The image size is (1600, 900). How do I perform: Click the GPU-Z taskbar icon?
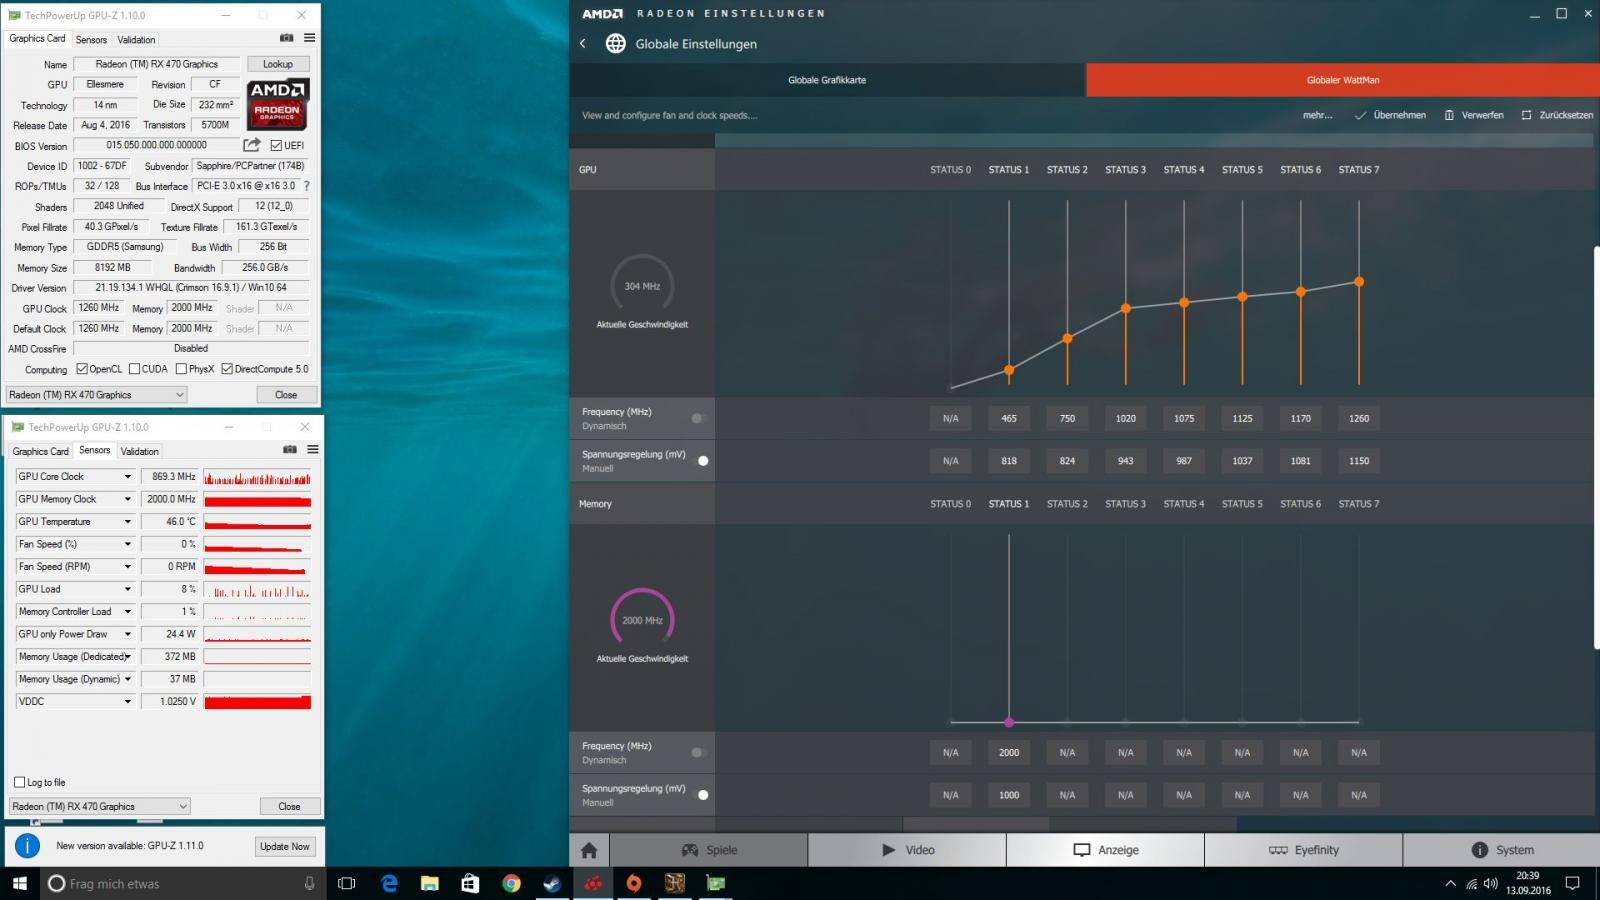[715, 883]
